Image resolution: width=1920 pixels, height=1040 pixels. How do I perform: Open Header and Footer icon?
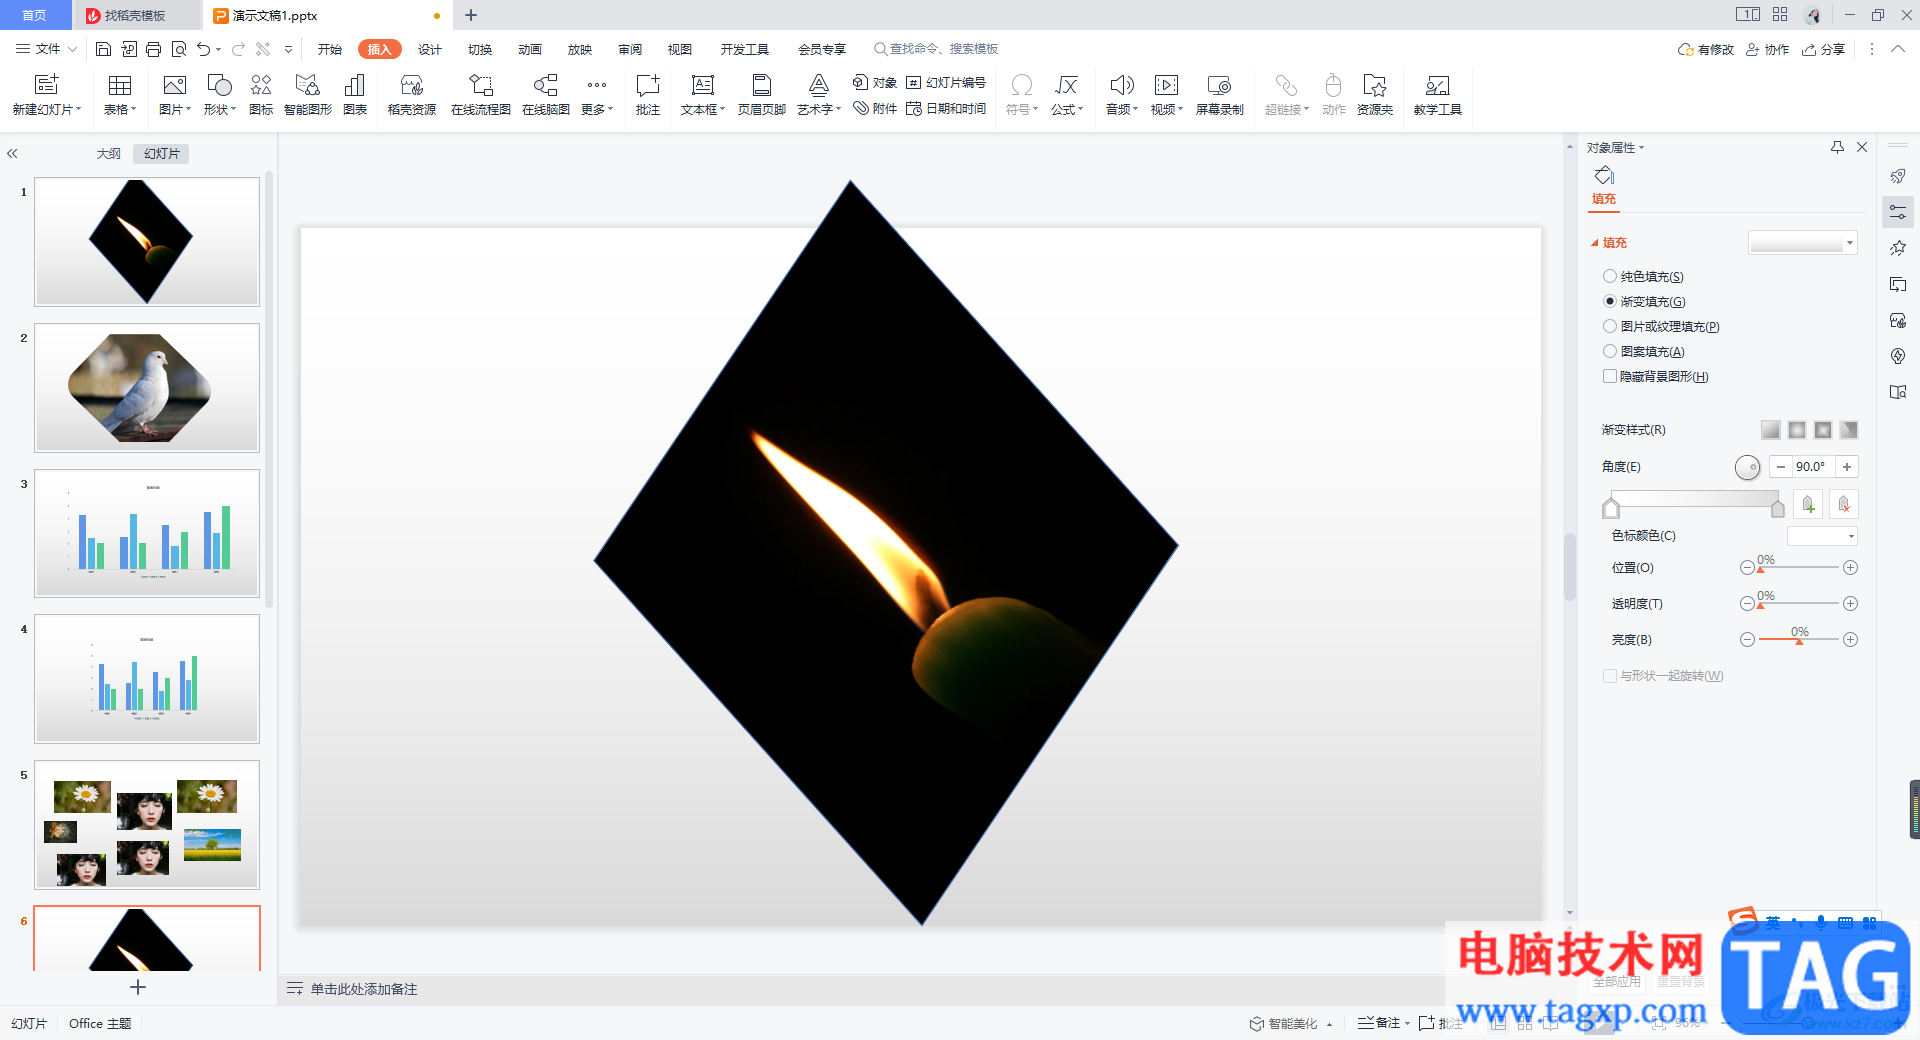pos(761,85)
